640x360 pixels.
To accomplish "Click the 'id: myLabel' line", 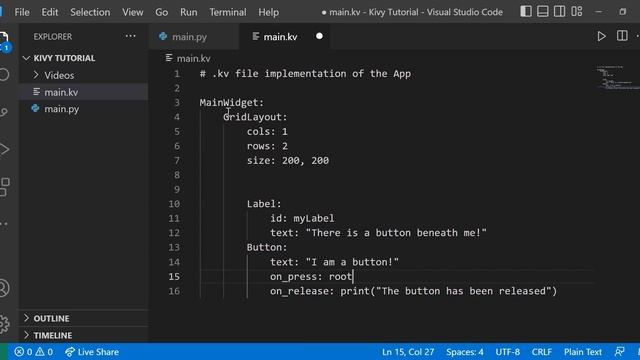I will click(x=302, y=219).
